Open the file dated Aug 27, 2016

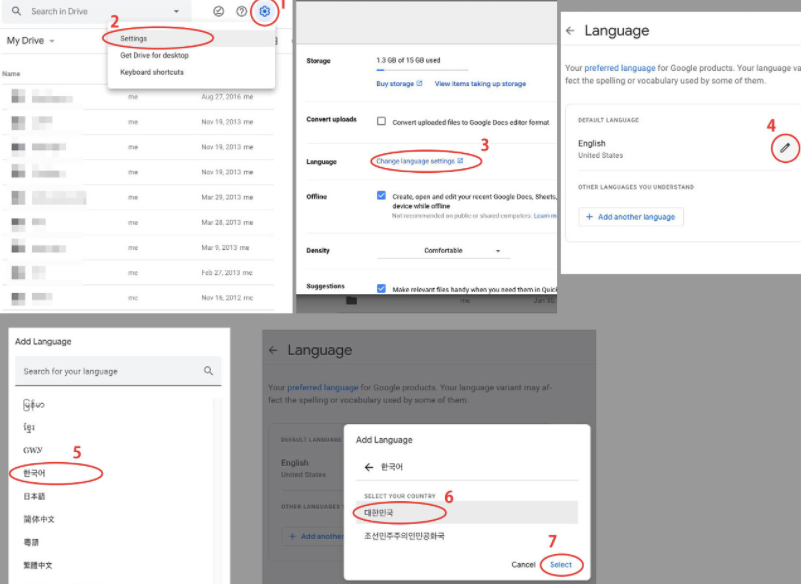138,97
